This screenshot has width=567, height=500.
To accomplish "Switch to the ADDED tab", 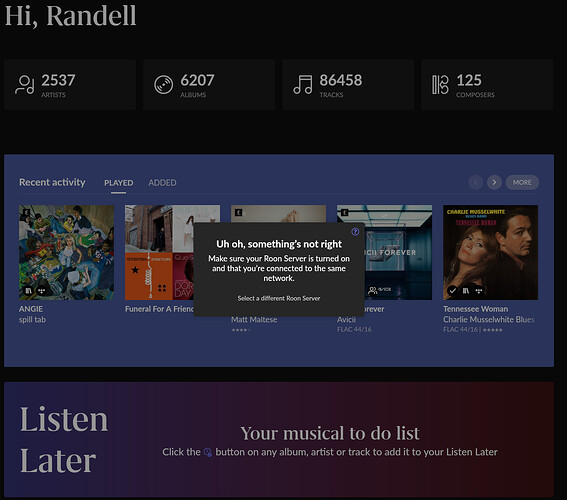I will click(162, 183).
